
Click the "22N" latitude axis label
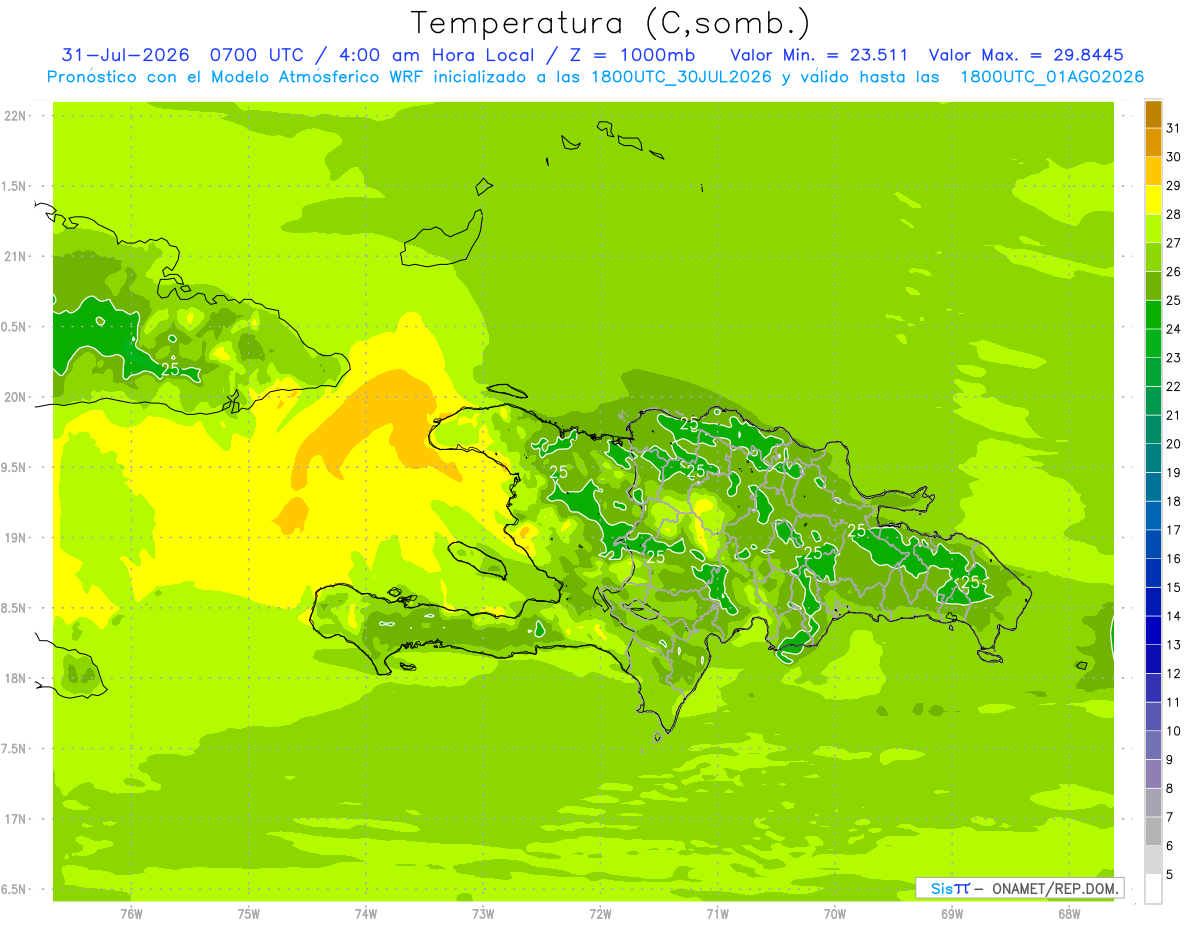16,116
